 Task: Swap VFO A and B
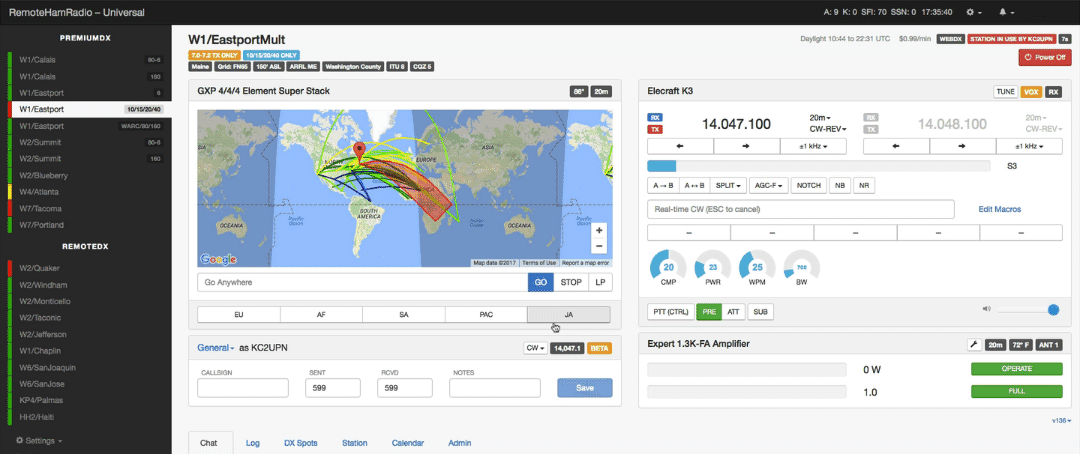pos(694,185)
